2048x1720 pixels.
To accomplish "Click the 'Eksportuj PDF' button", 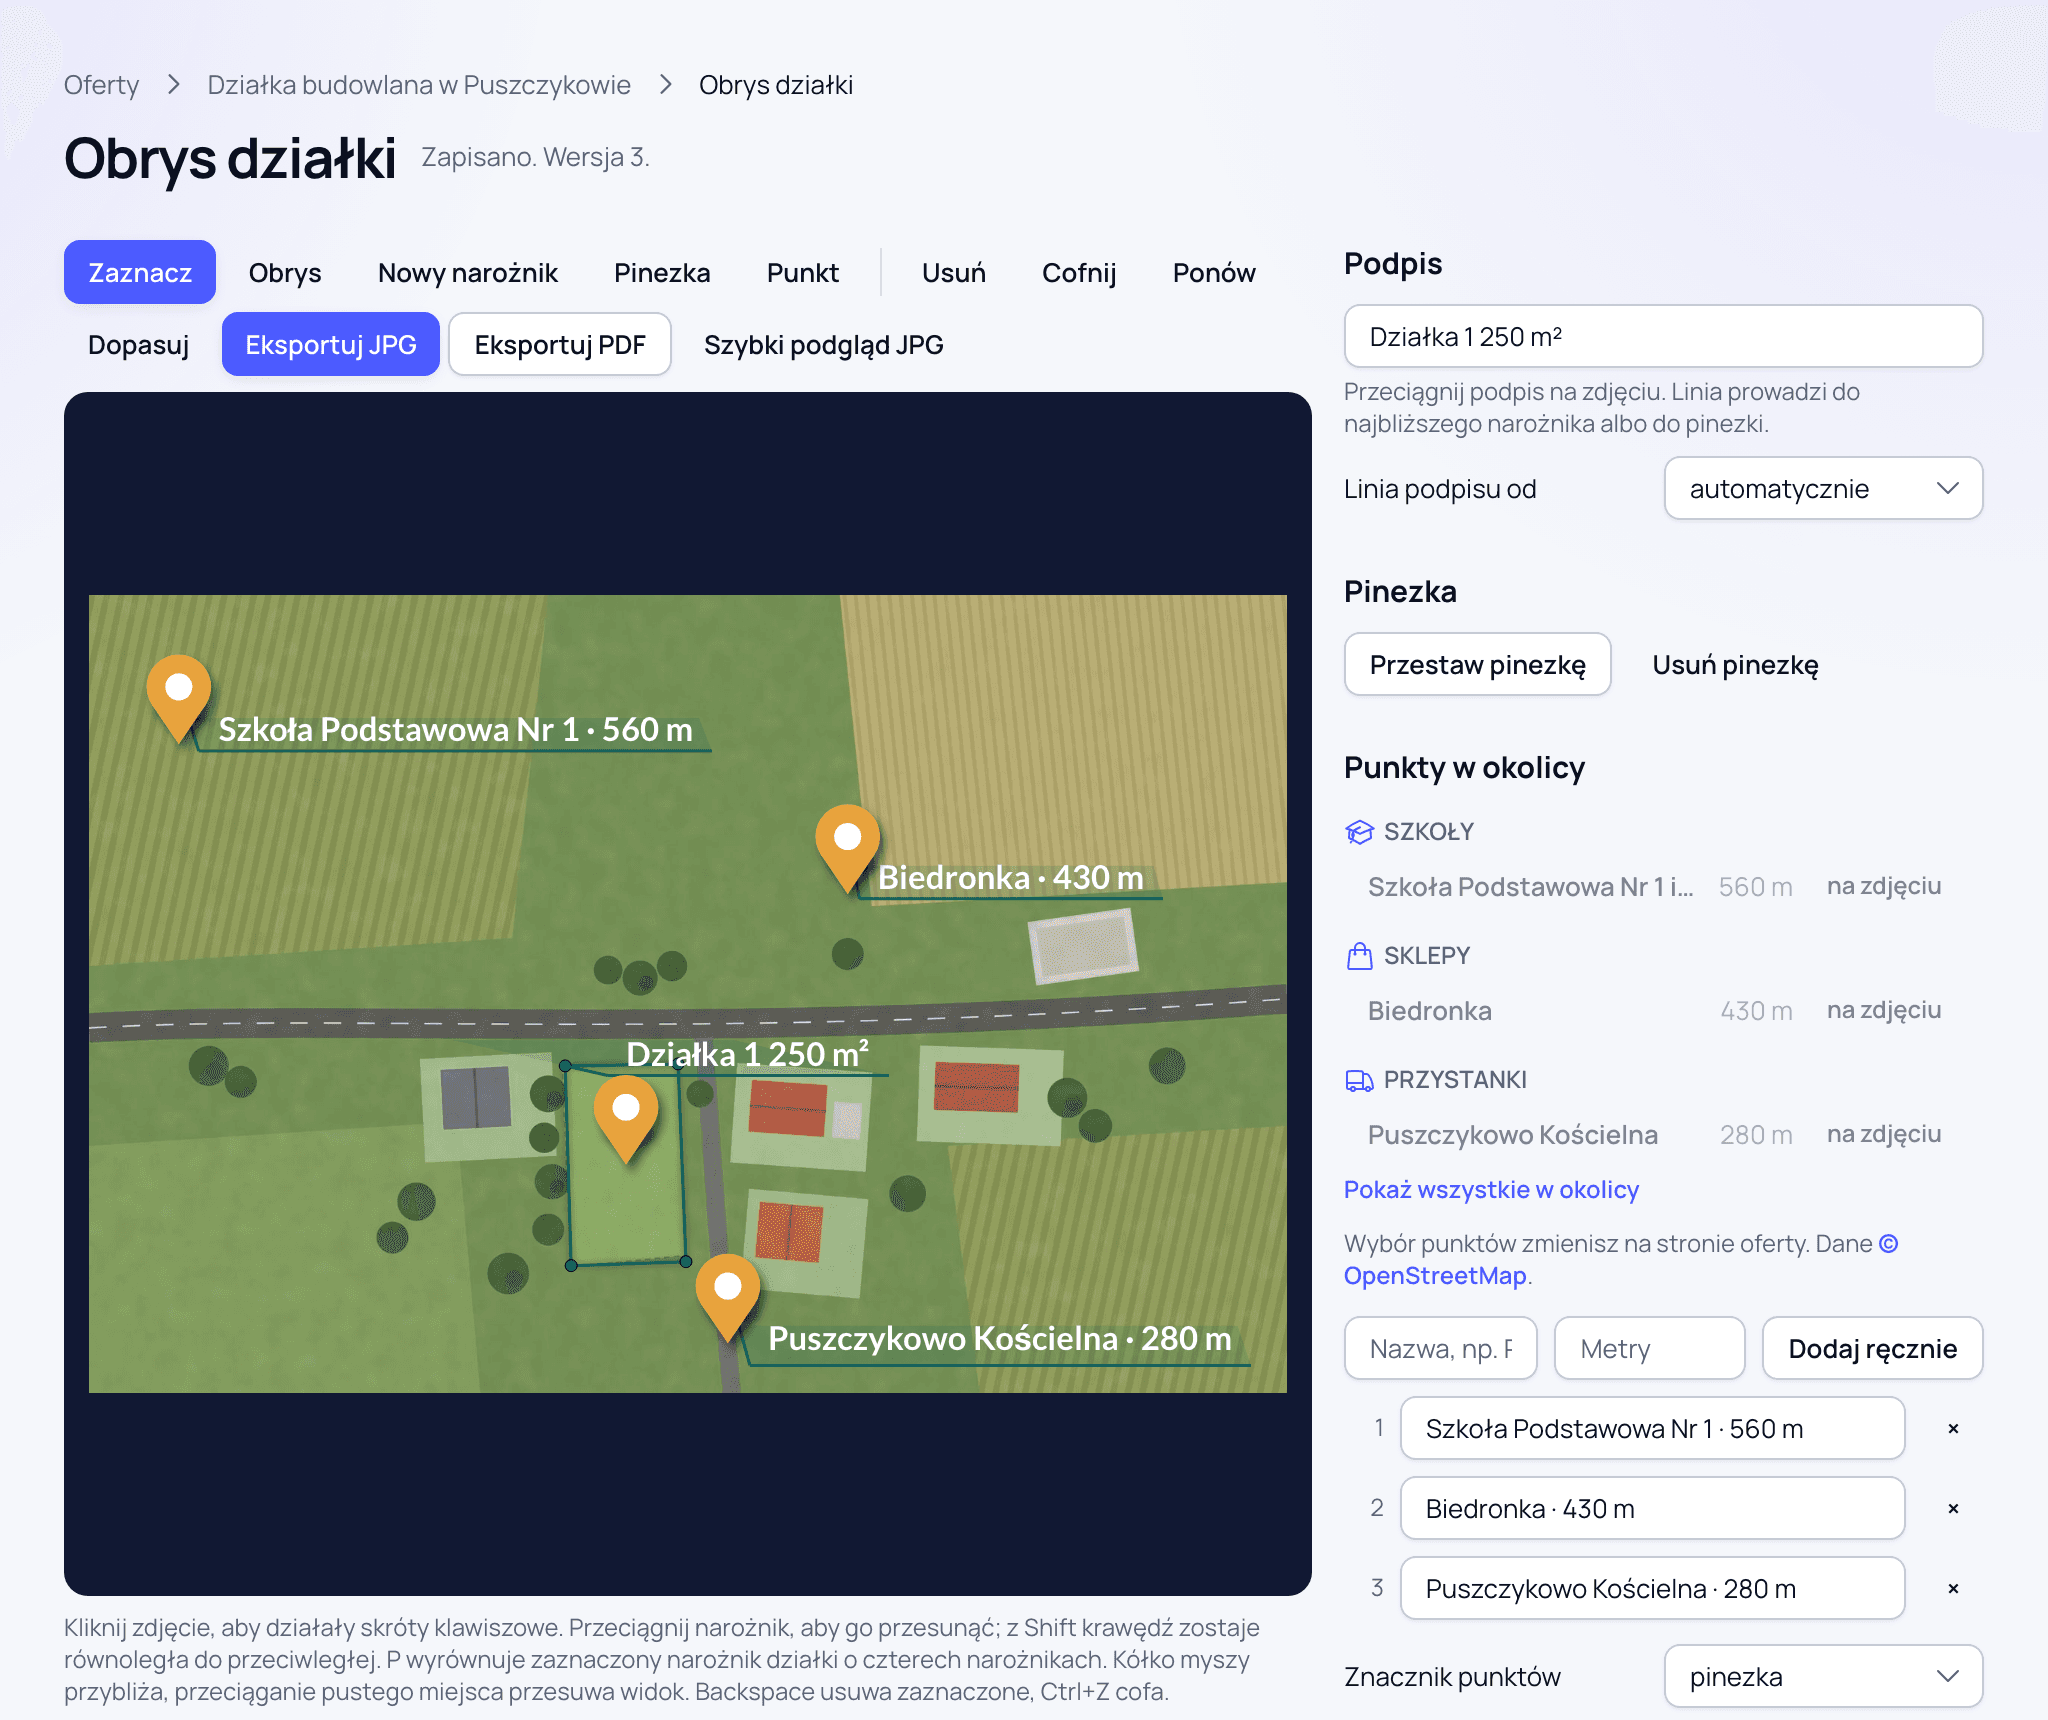I will coord(560,345).
